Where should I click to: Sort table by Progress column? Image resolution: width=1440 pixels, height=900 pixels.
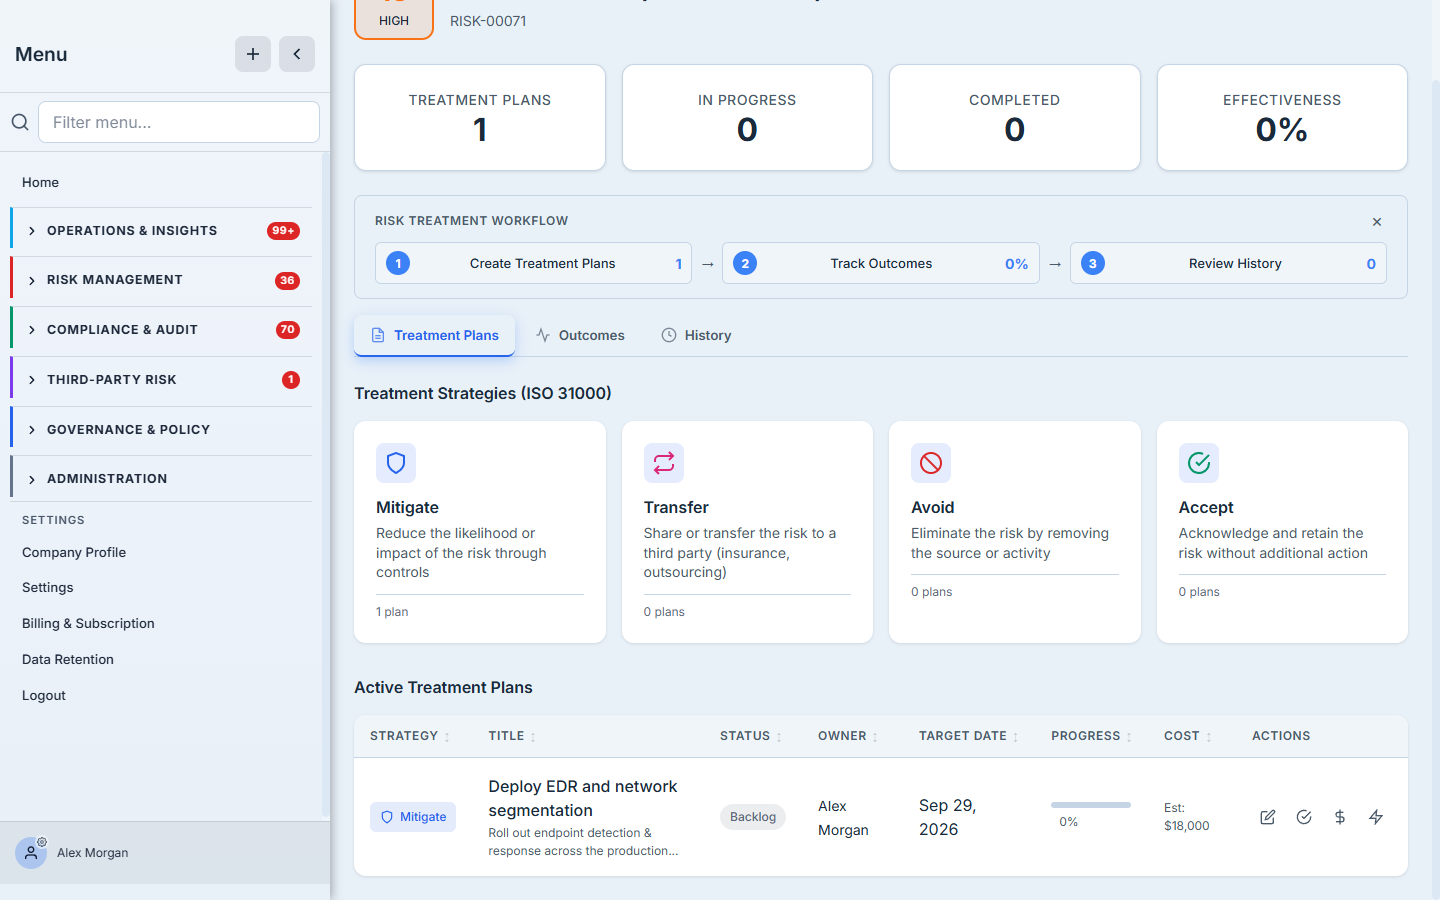pos(1092,736)
